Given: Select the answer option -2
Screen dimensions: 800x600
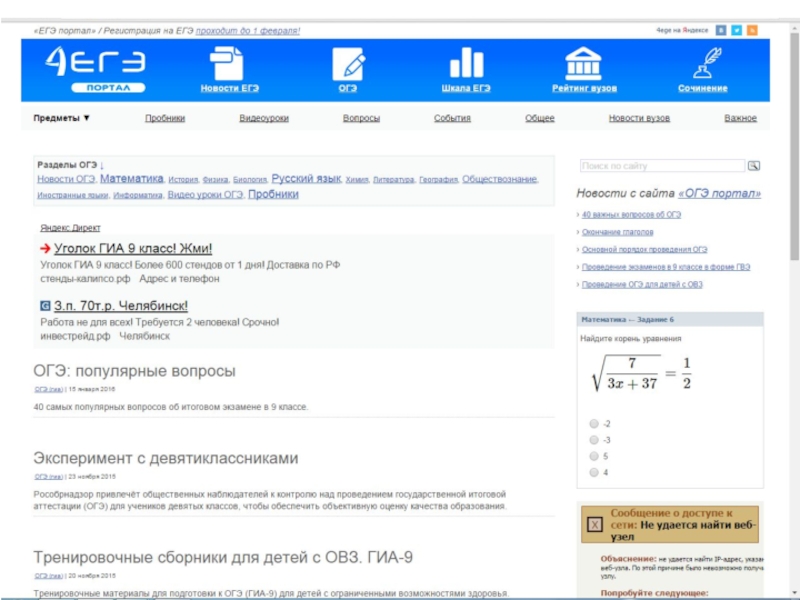Looking at the screenshot, I should [x=594, y=424].
